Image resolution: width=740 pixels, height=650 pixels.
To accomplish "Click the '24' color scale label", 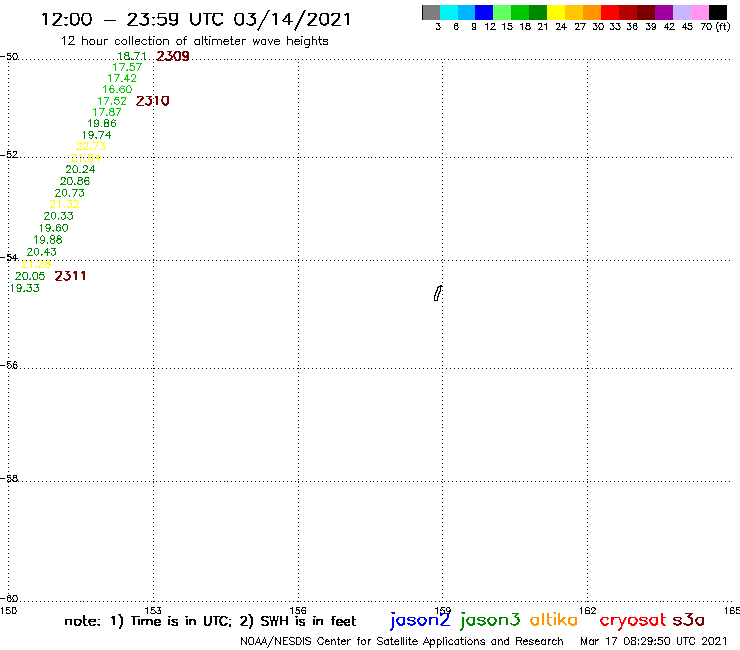I will click(561, 27).
